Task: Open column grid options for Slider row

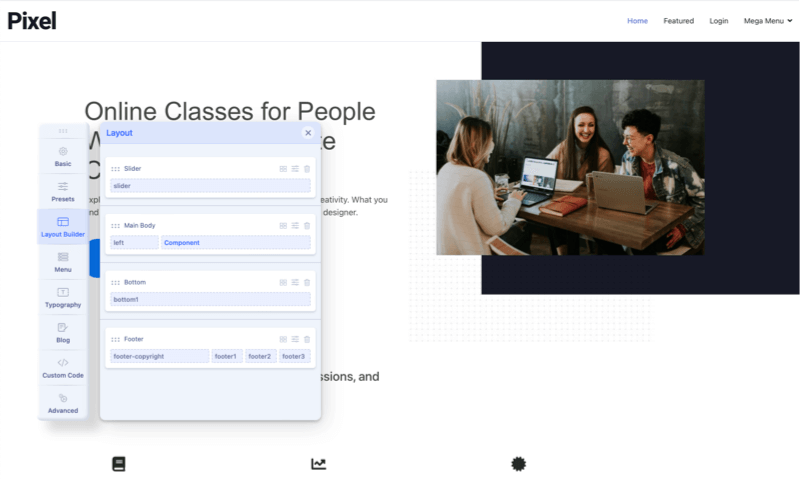Action: point(283,169)
